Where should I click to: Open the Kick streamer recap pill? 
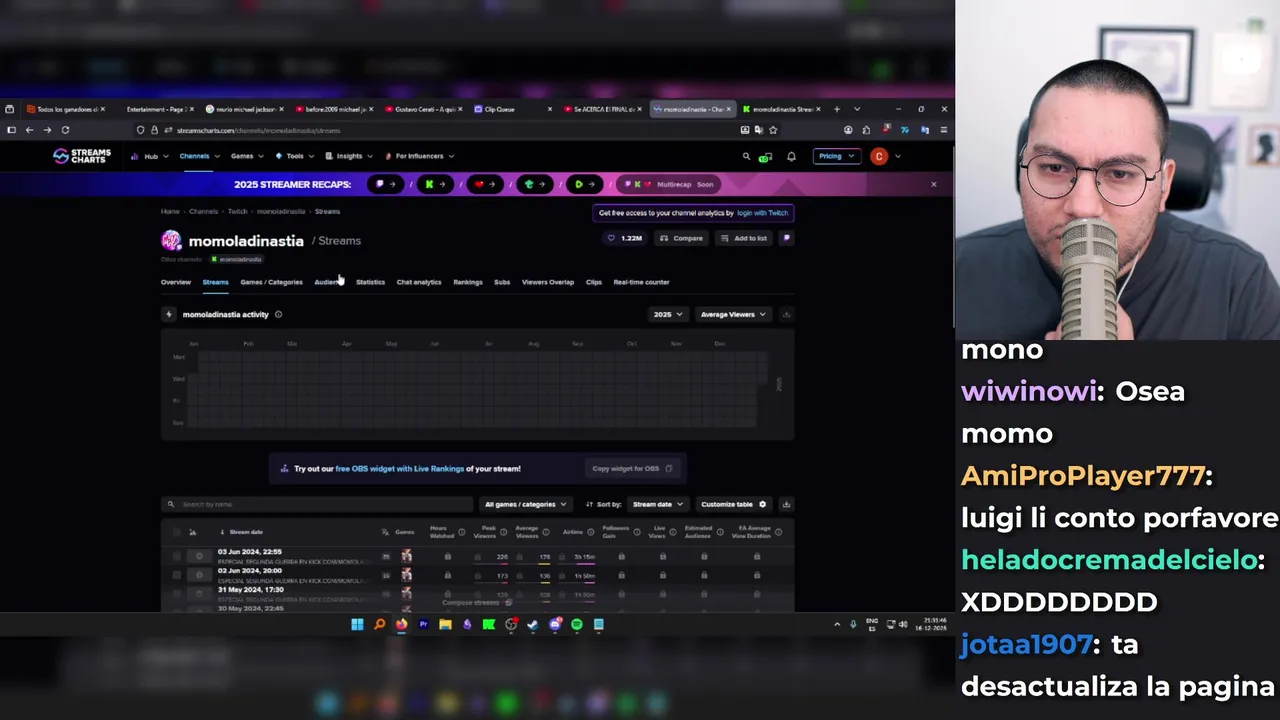click(435, 184)
